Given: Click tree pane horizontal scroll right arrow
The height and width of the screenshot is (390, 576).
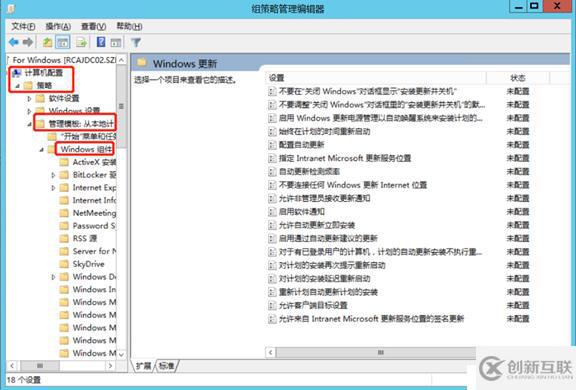Looking at the screenshot, I should (110, 366).
